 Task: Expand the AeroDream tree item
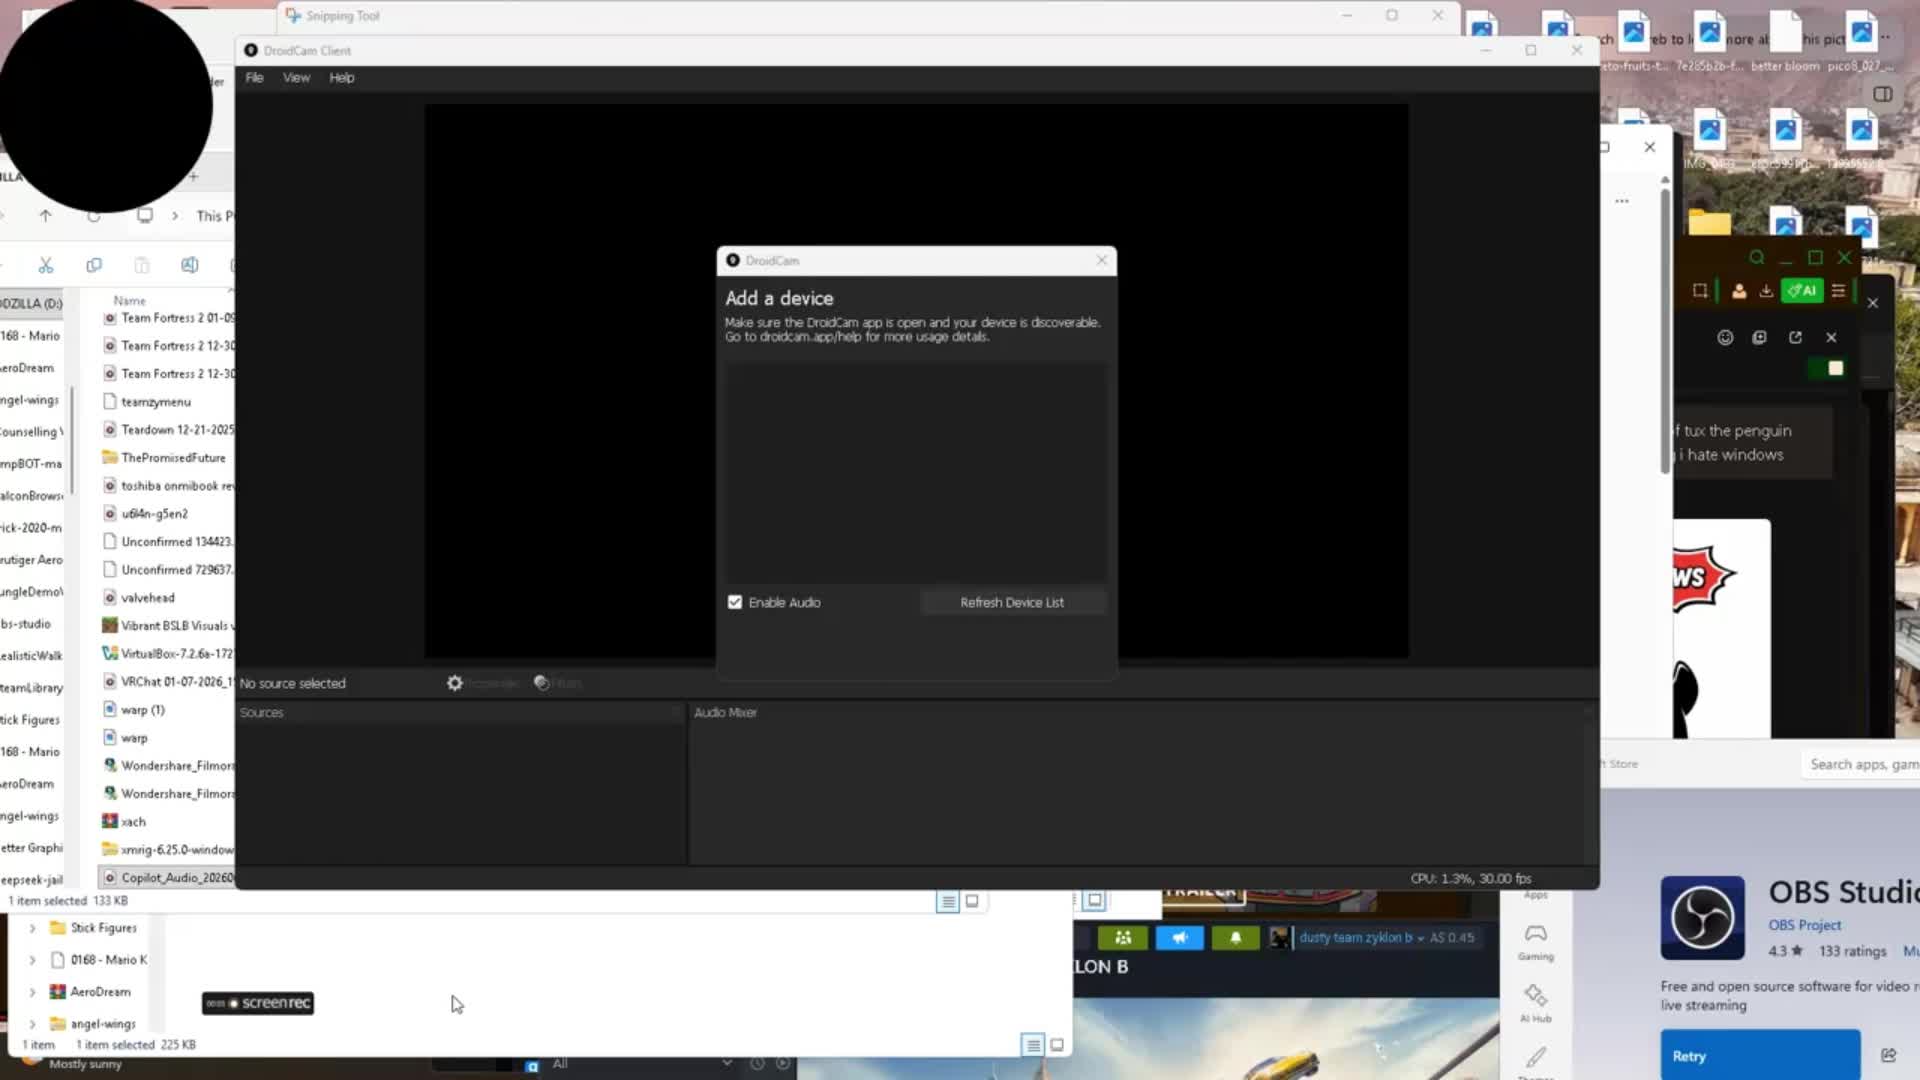click(32, 992)
